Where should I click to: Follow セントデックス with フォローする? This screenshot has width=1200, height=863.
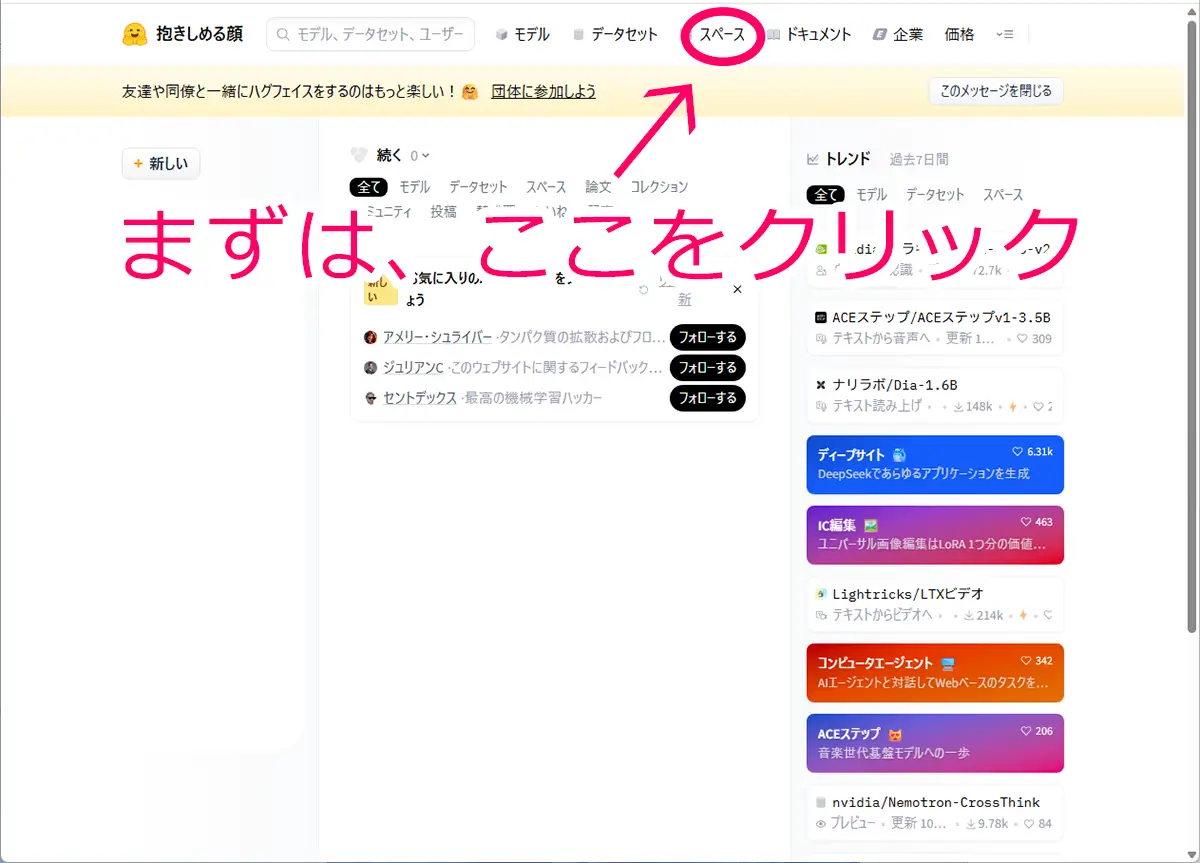[x=708, y=398]
